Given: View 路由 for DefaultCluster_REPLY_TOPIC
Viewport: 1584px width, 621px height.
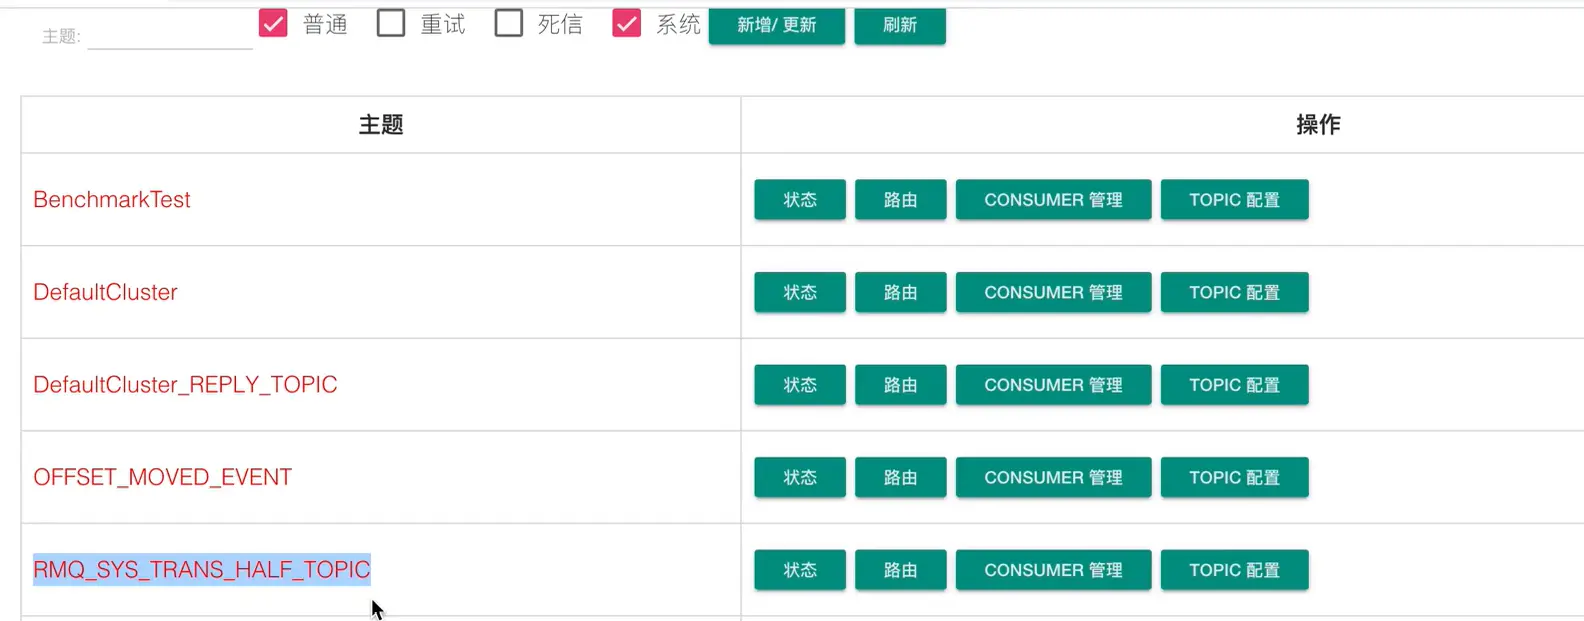Looking at the screenshot, I should click(x=900, y=385).
